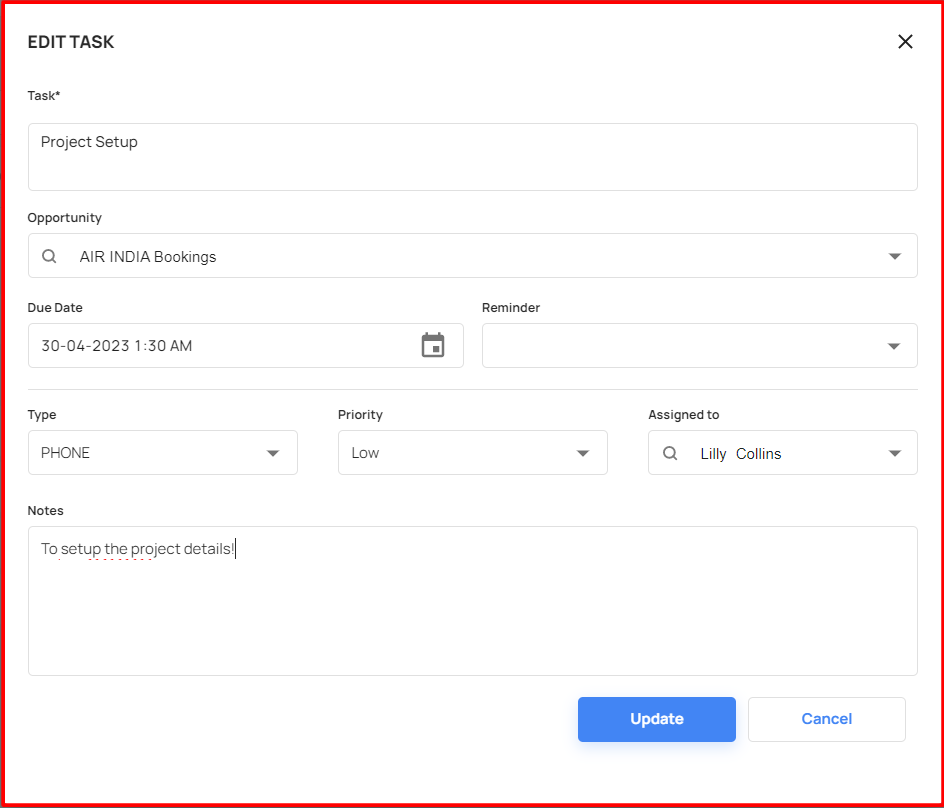Click the Assigned to search icon
This screenshot has height=808, width=944.
pos(670,453)
